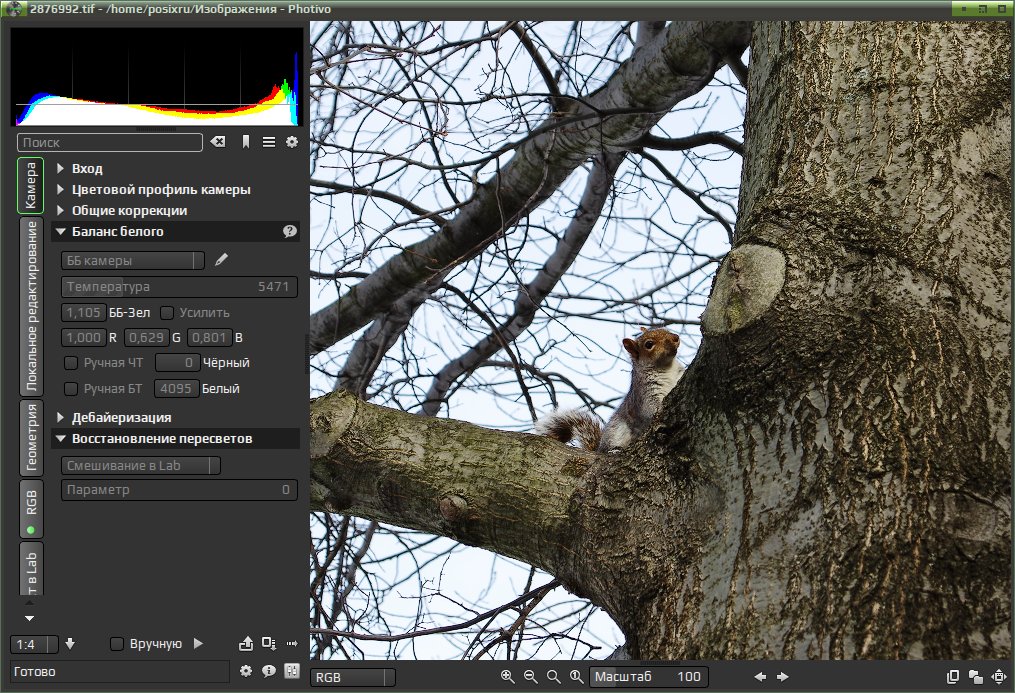Click the dotted right-arrow icon
This screenshot has width=1015, height=693.
point(292,643)
